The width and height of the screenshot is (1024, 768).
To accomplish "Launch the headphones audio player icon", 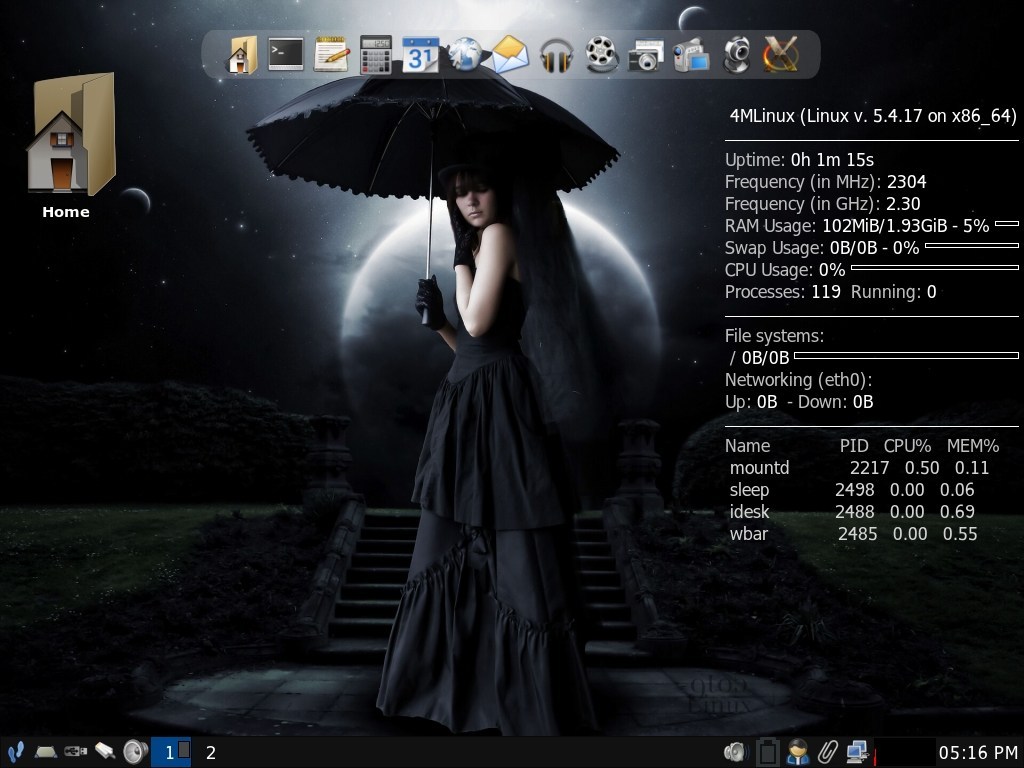I will point(556,55).
